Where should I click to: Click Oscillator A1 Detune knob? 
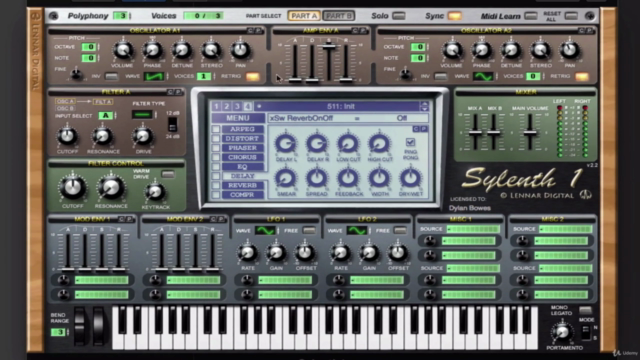[182, 51]
